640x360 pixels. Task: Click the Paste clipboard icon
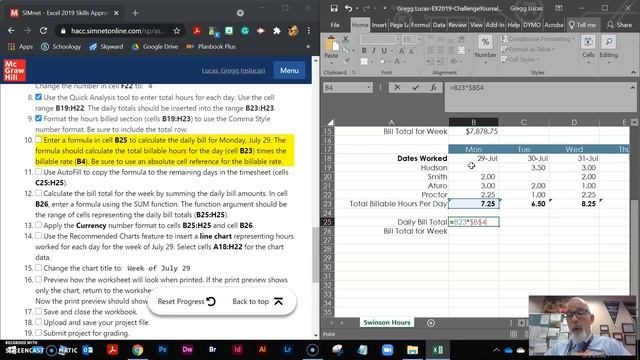click(x=331, y=44)
